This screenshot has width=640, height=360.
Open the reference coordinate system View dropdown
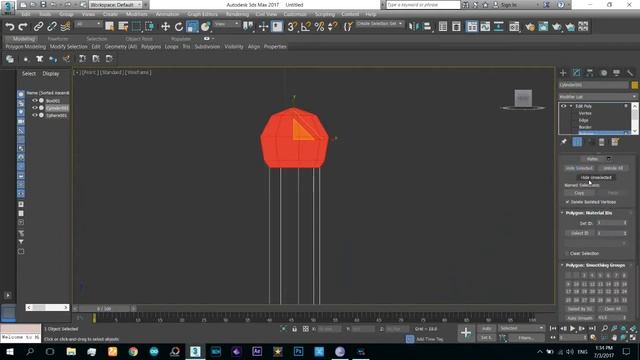[226, 24]
